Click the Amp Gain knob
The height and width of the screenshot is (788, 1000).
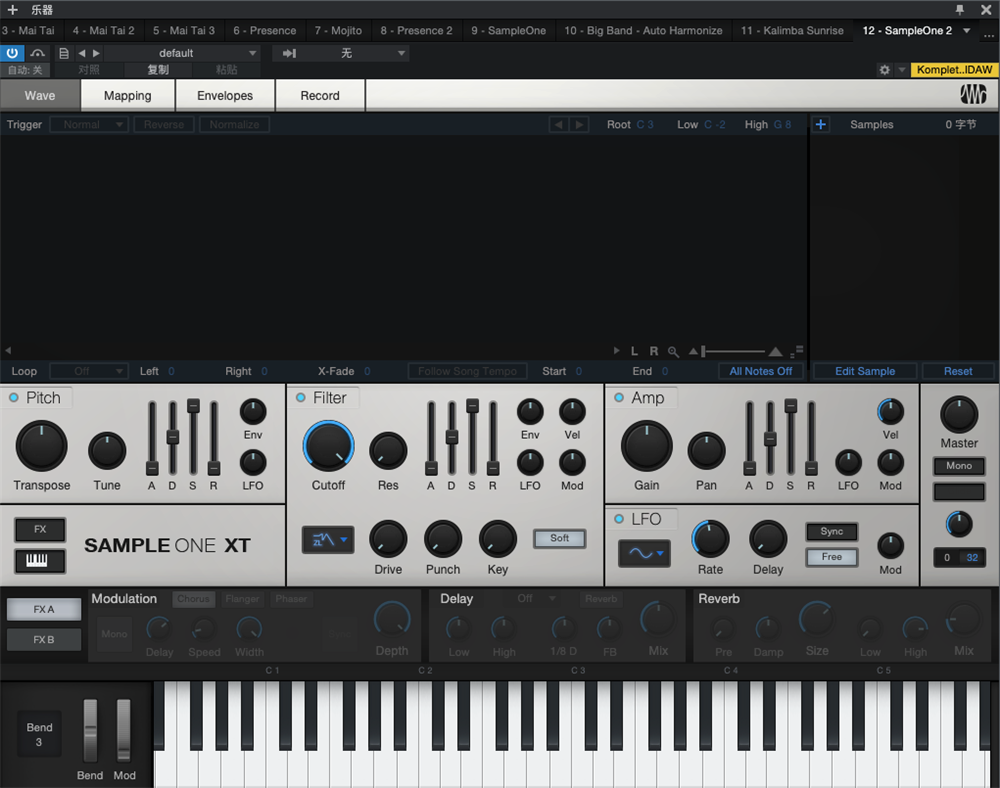tap(647, 446)
